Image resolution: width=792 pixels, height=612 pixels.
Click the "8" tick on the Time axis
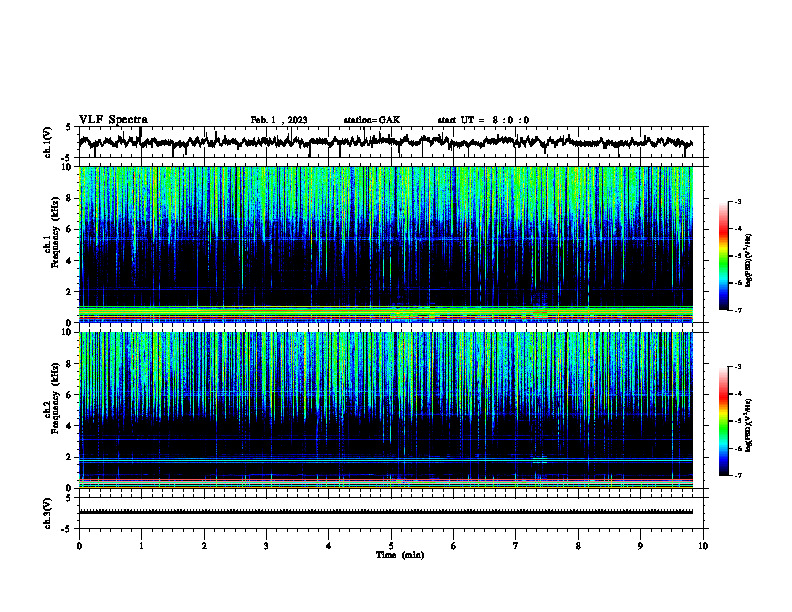pyautogui.click(x=578, y=546)
